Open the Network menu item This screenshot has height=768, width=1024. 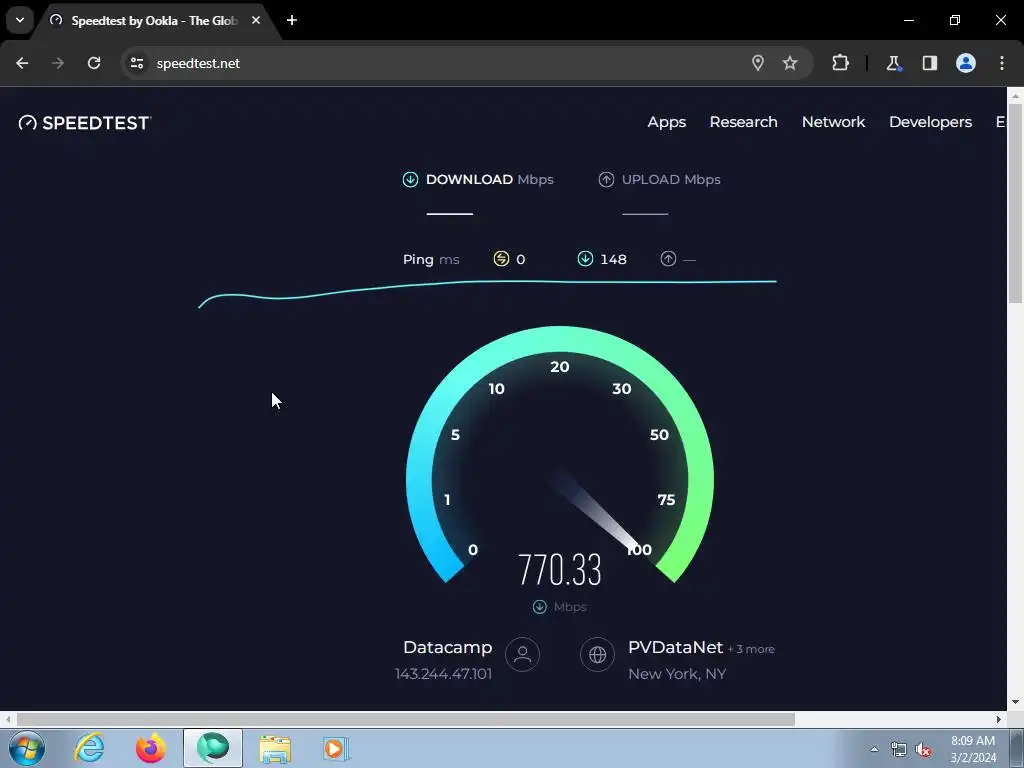click(x=833, y=122)
